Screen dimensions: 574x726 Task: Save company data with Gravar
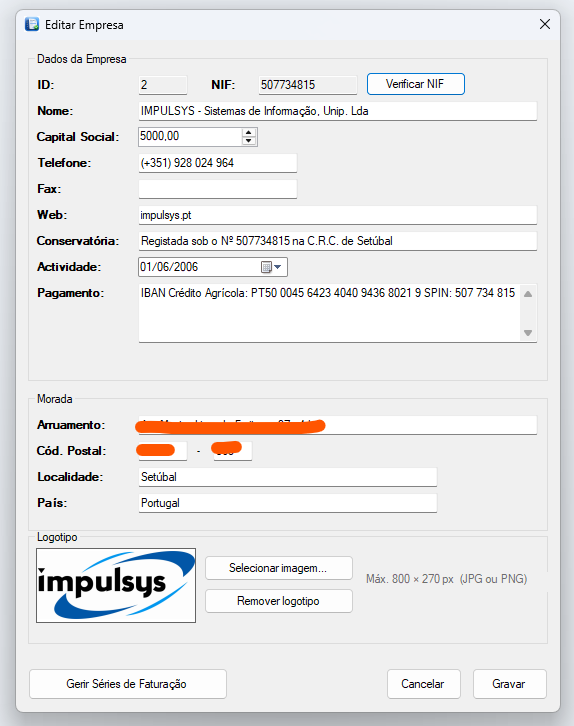pos(510,684)
